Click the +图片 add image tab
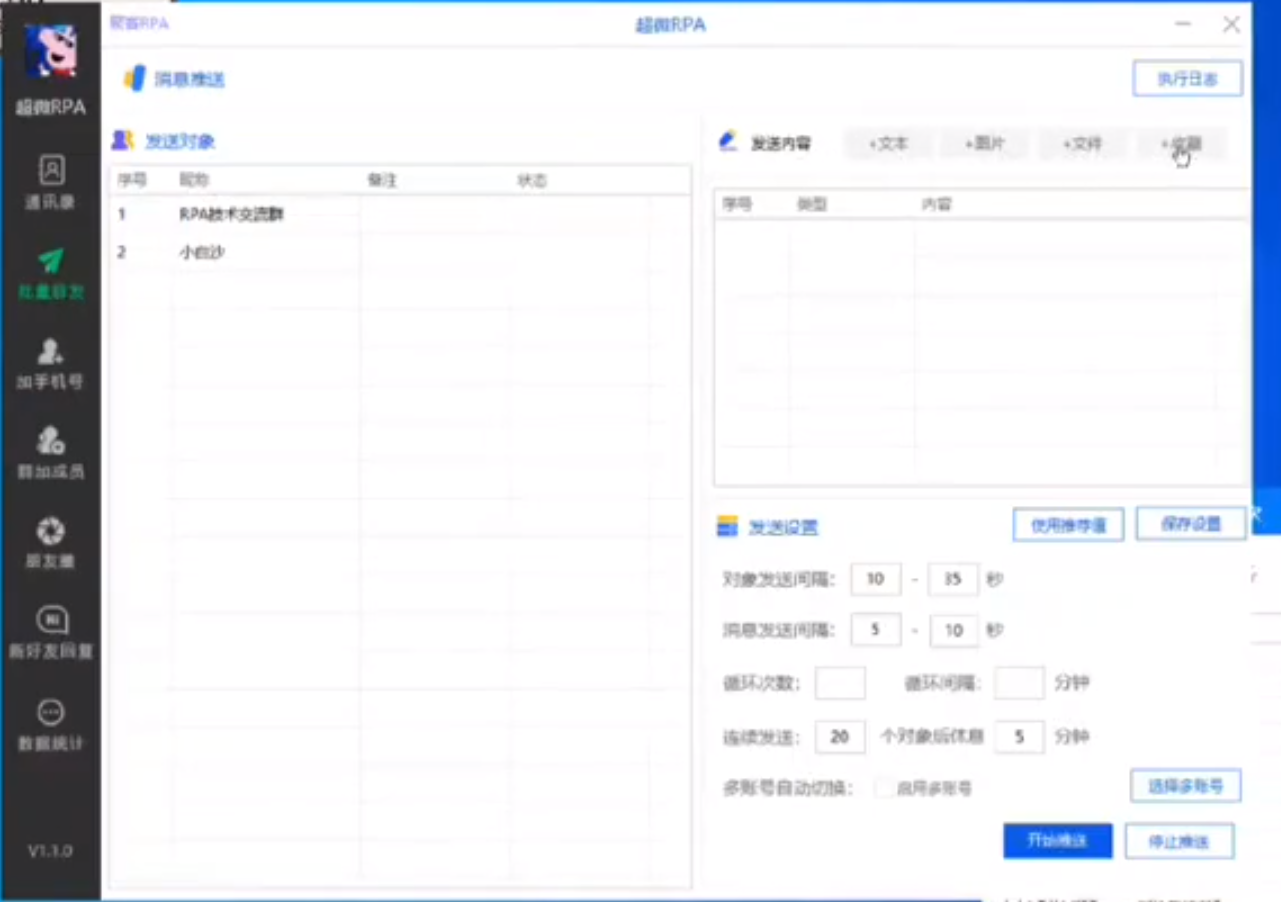 (x=985, y=144)
